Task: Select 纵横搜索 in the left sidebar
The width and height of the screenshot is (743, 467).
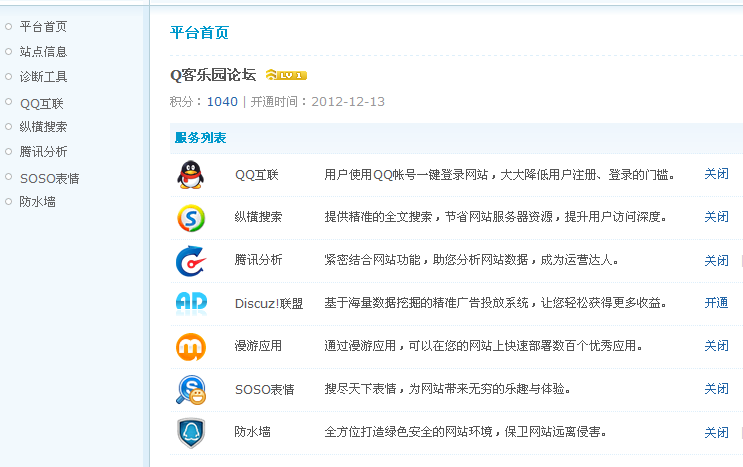Action: click(x=43, y=127)
